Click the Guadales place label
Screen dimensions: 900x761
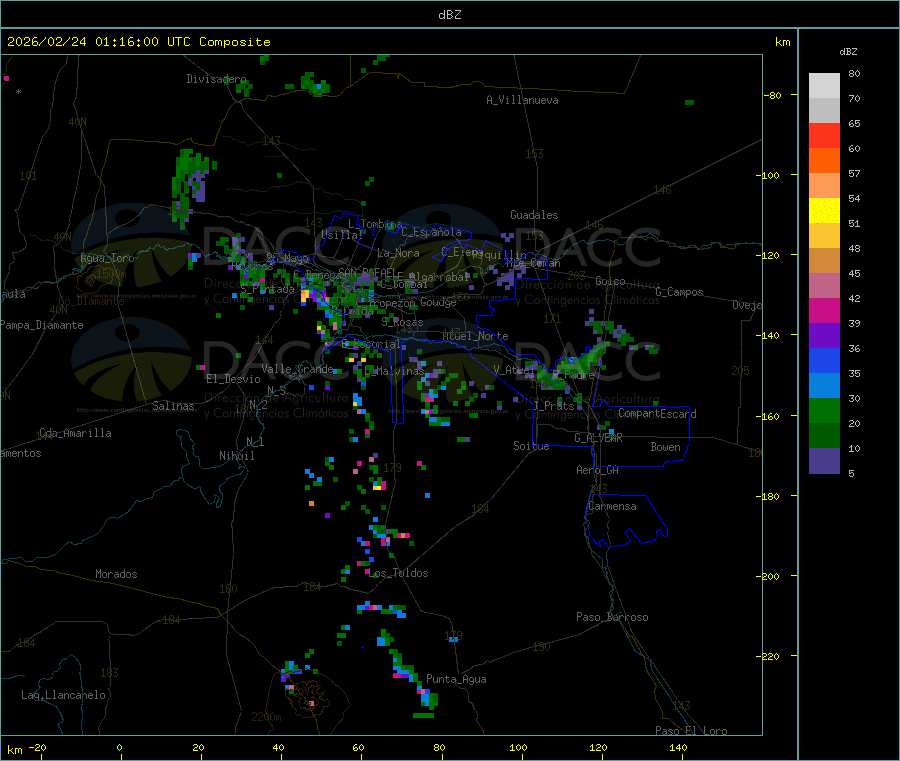click(534, 215)
